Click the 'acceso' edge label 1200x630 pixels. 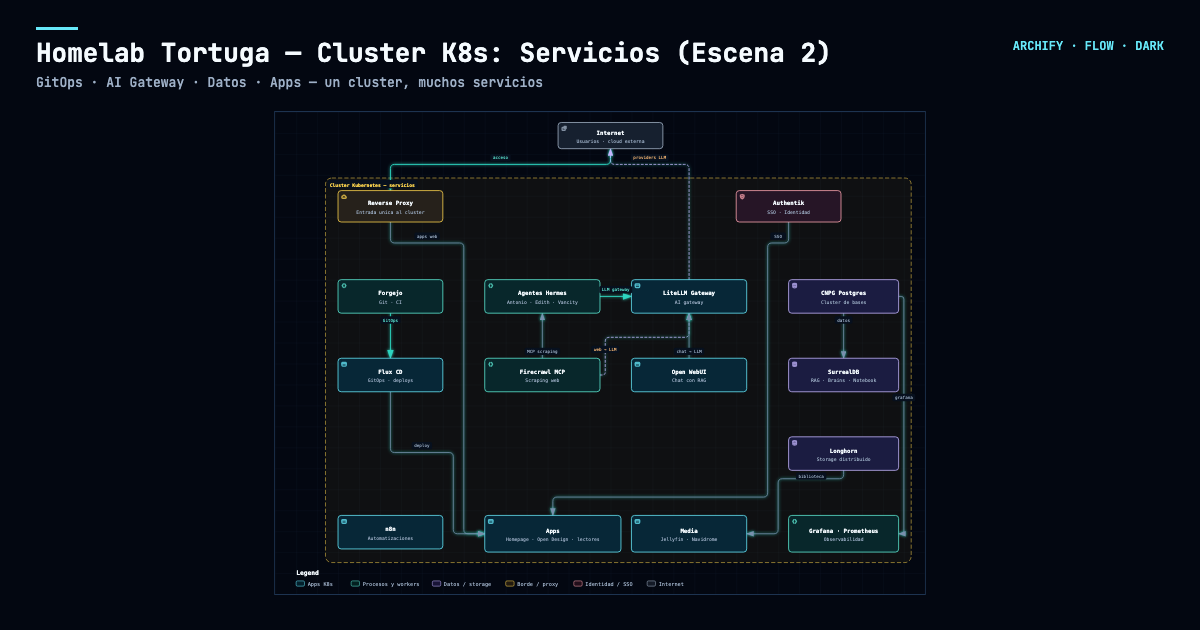pos(501,158)
